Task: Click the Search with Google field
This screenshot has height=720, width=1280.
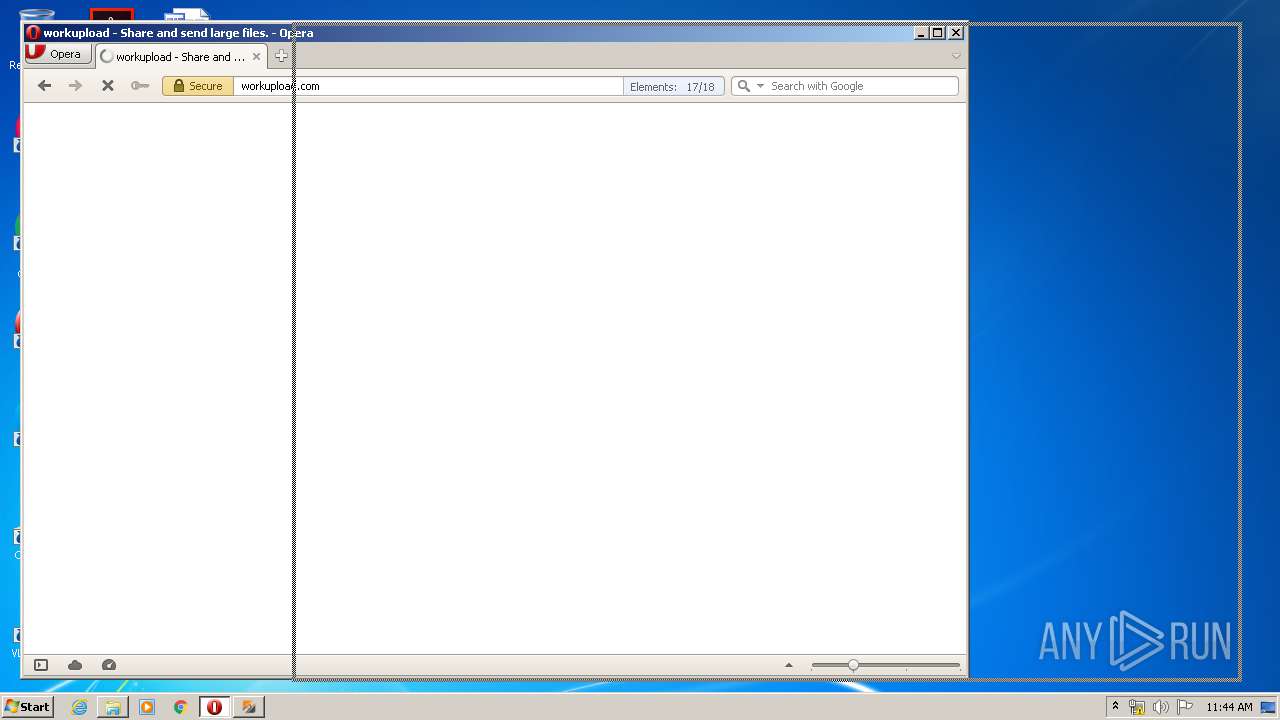Action: click(x=862, y=86)
